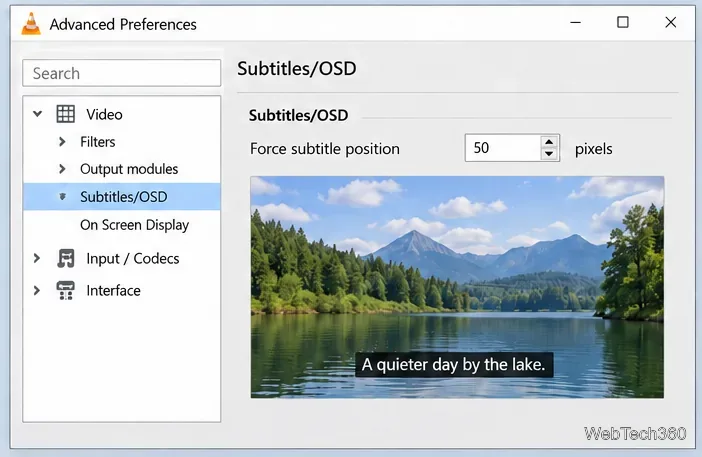This screenshot has height=457, width=702.
Task: Expand the Output modules node
Action: (62, 169)
